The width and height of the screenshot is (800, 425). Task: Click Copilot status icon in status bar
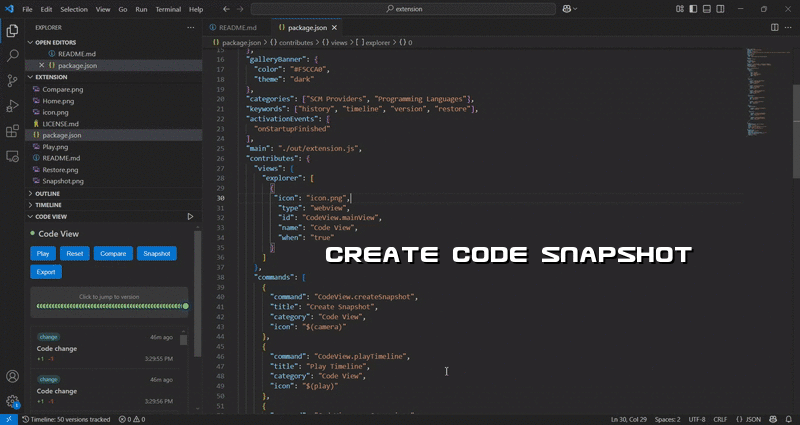[773, 419]
